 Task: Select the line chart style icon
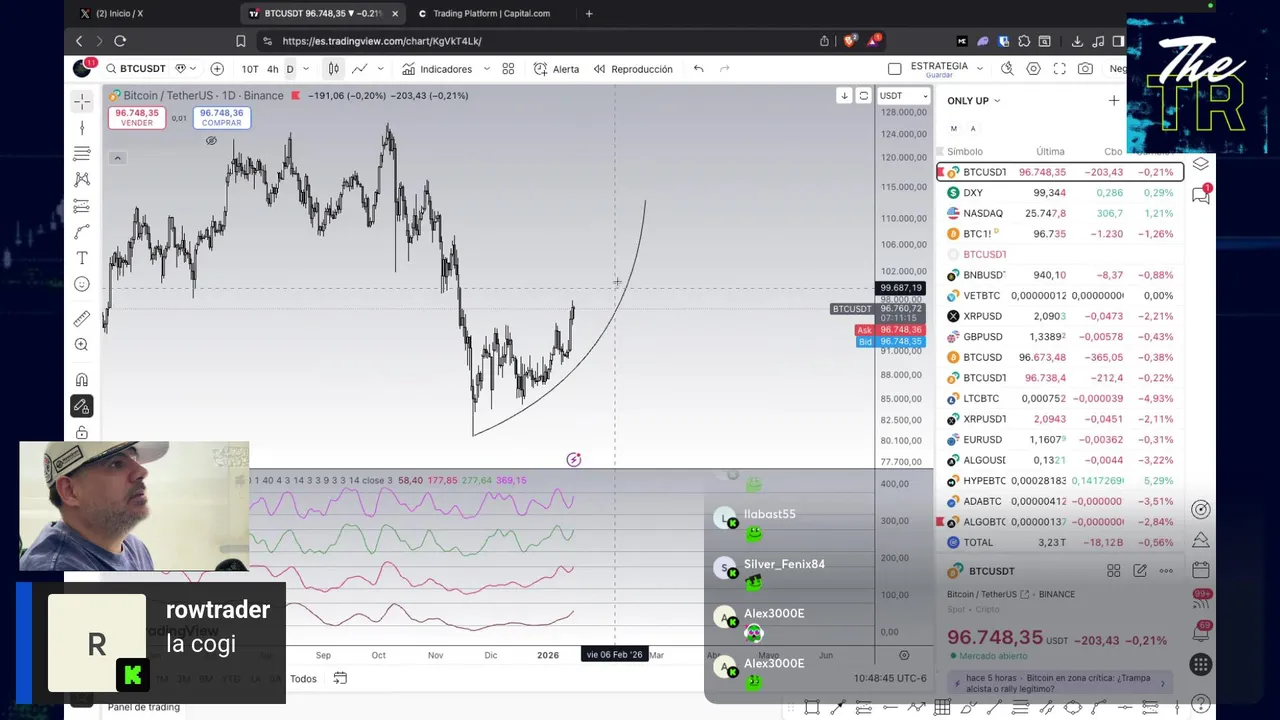pyautogui.click(x=359, y=69)
